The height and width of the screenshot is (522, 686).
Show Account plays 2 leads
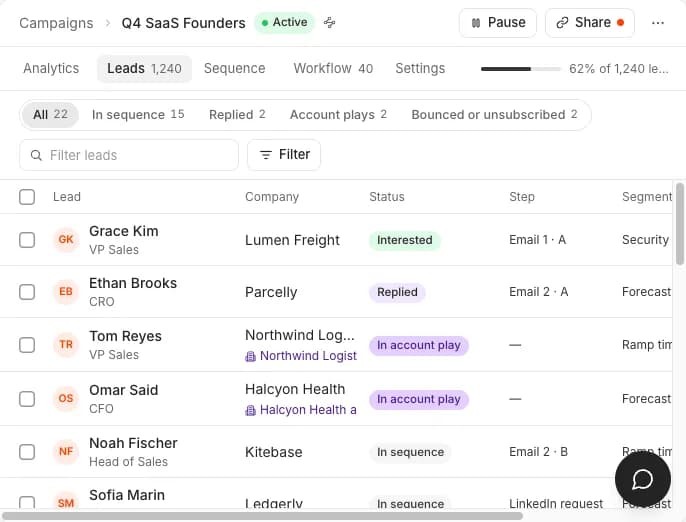tap(338, 115)
